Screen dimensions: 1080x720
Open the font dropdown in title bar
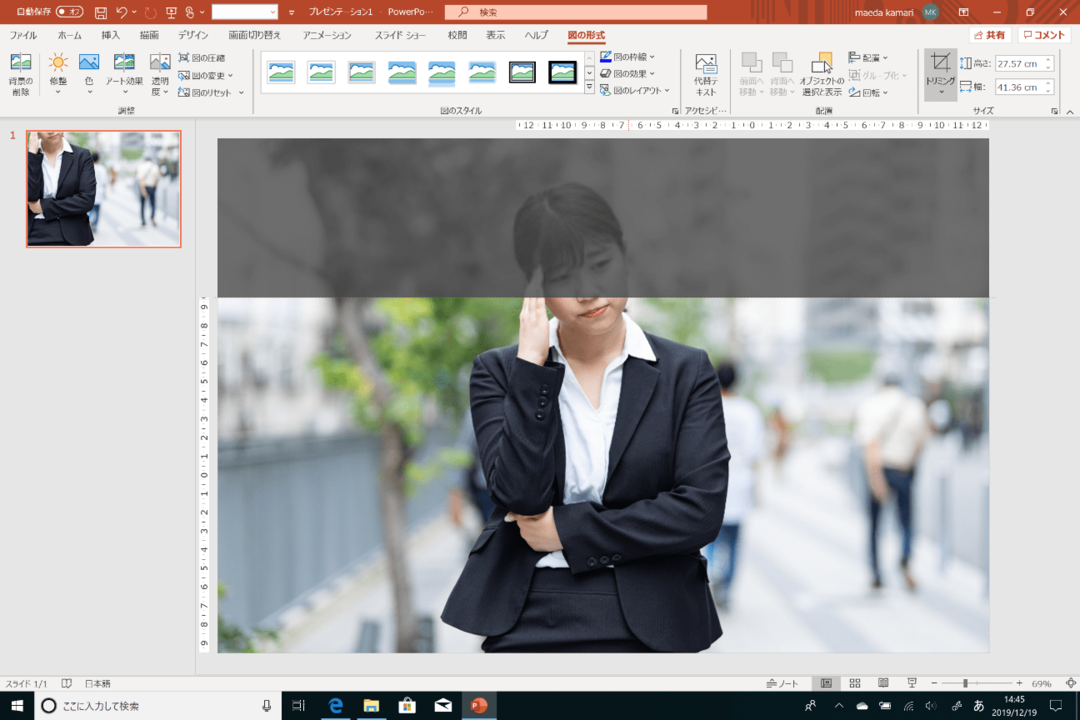(245, 12)
